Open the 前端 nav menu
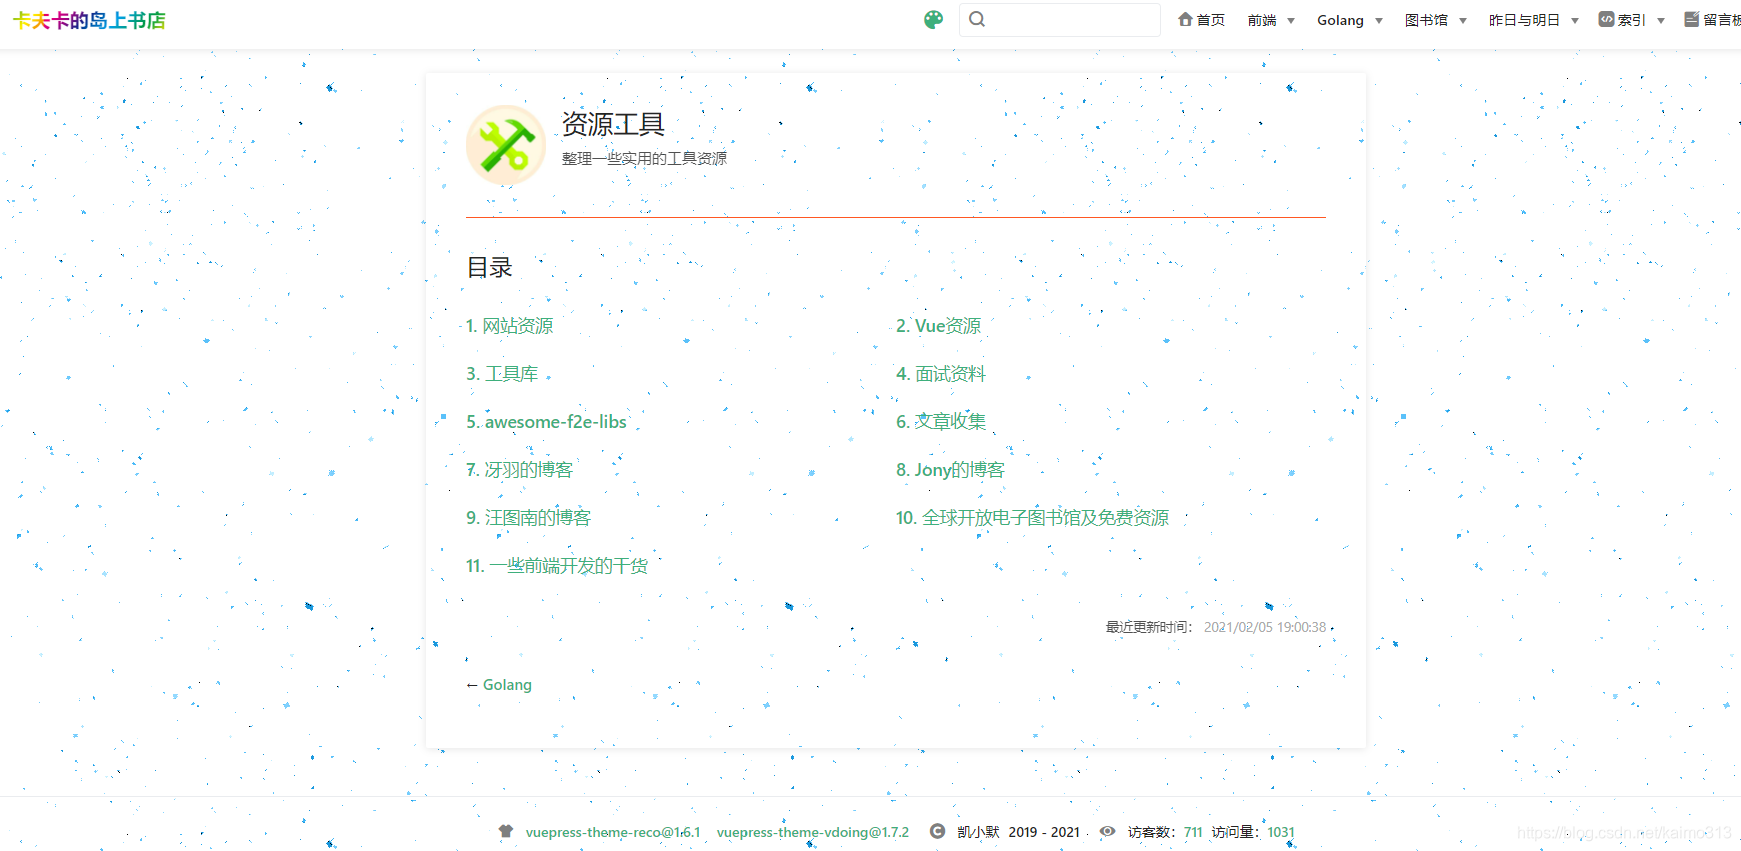Viewport: 1741px width, 851px height. click(x=1262, y=20)
